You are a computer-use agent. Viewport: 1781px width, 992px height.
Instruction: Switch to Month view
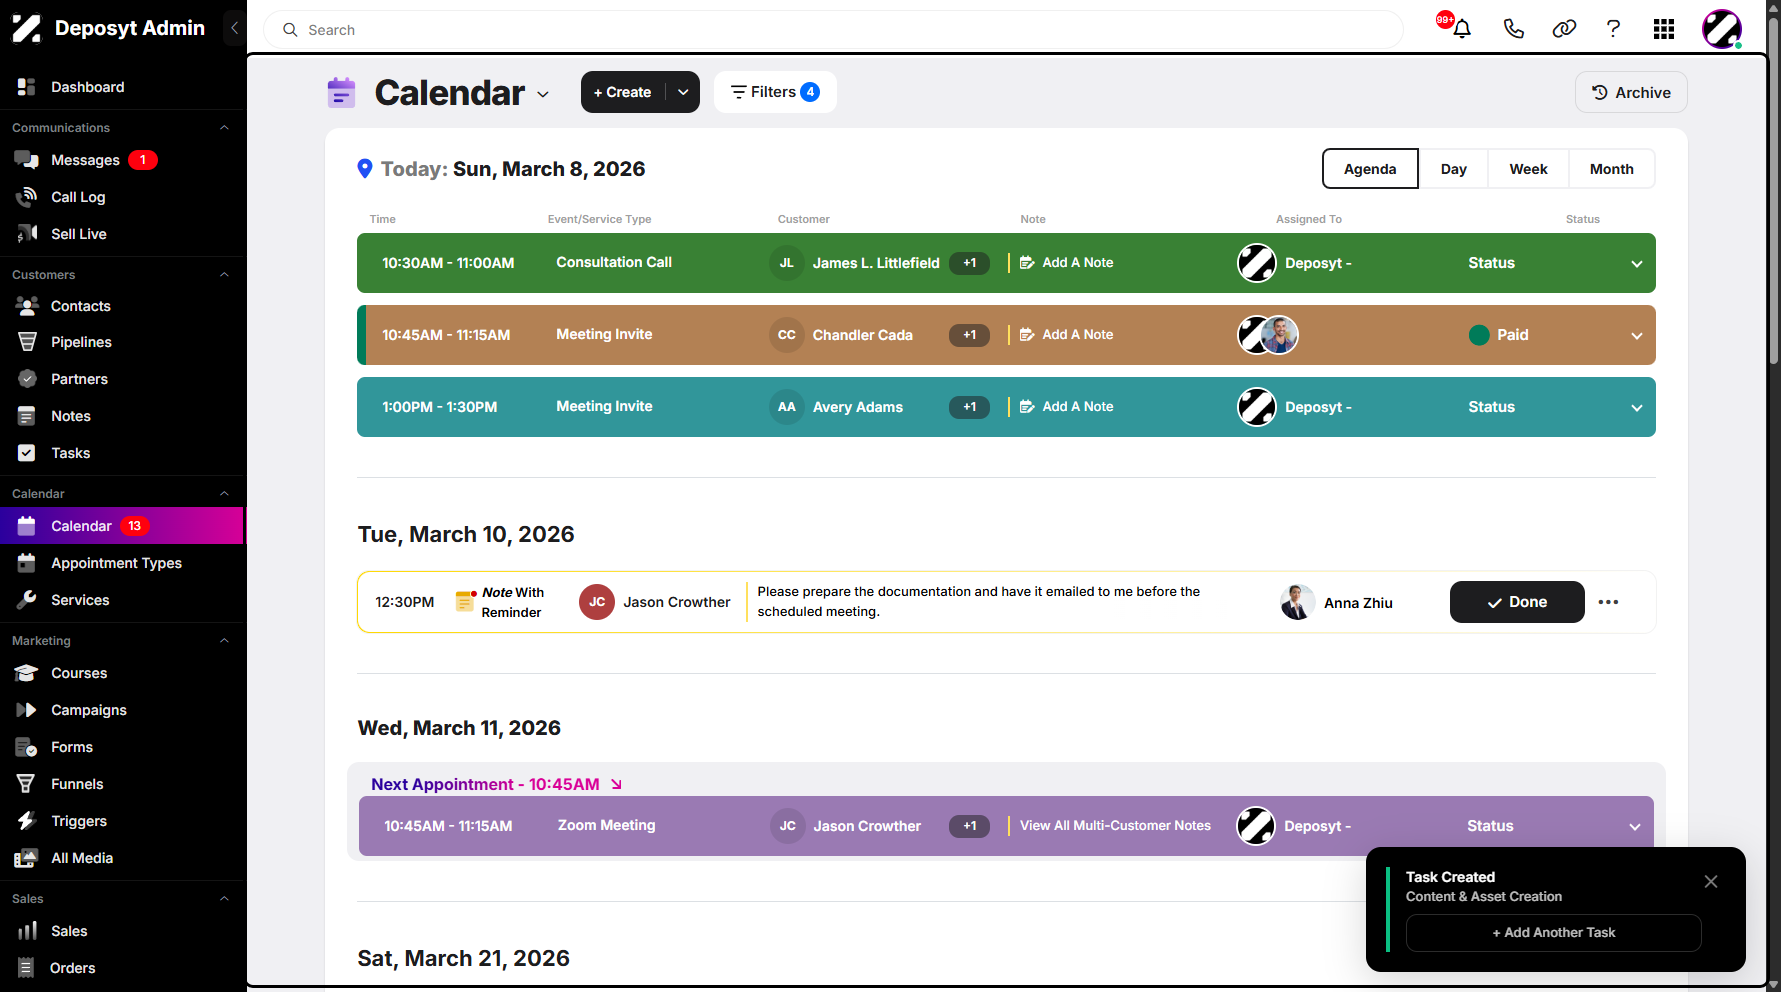[x=1612, y=169]
